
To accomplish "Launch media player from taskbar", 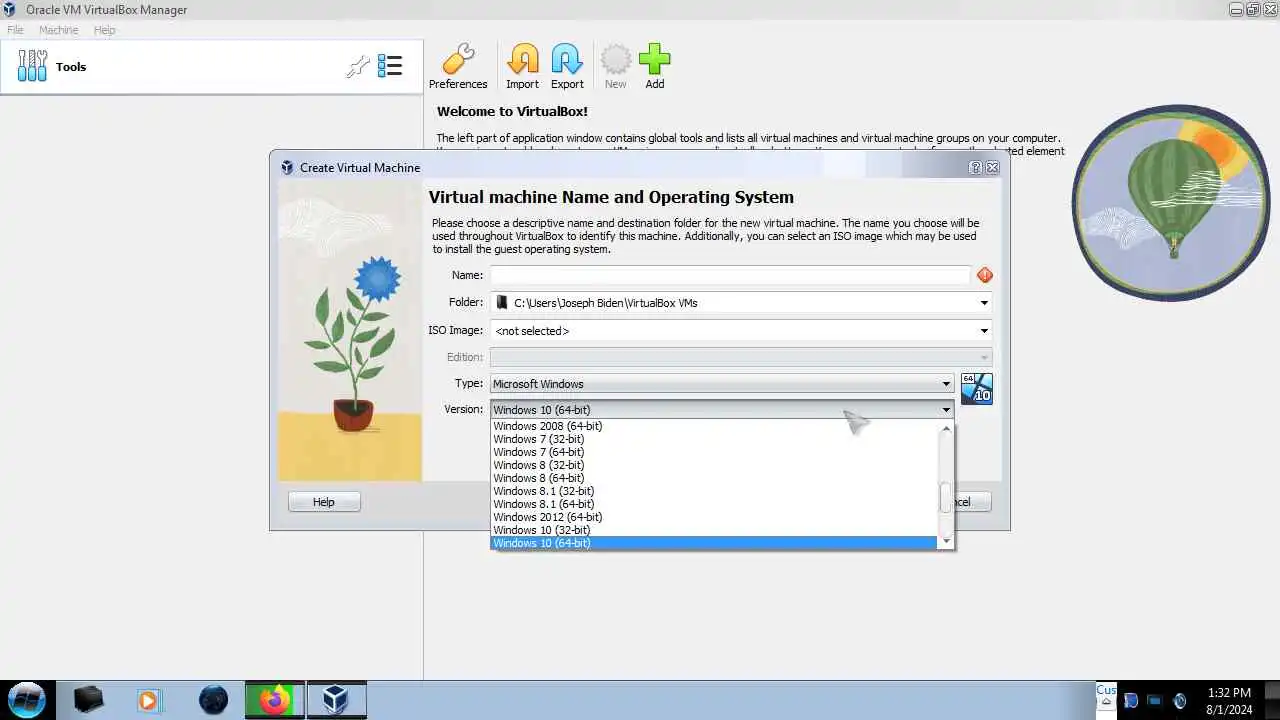I will [148, 700].
